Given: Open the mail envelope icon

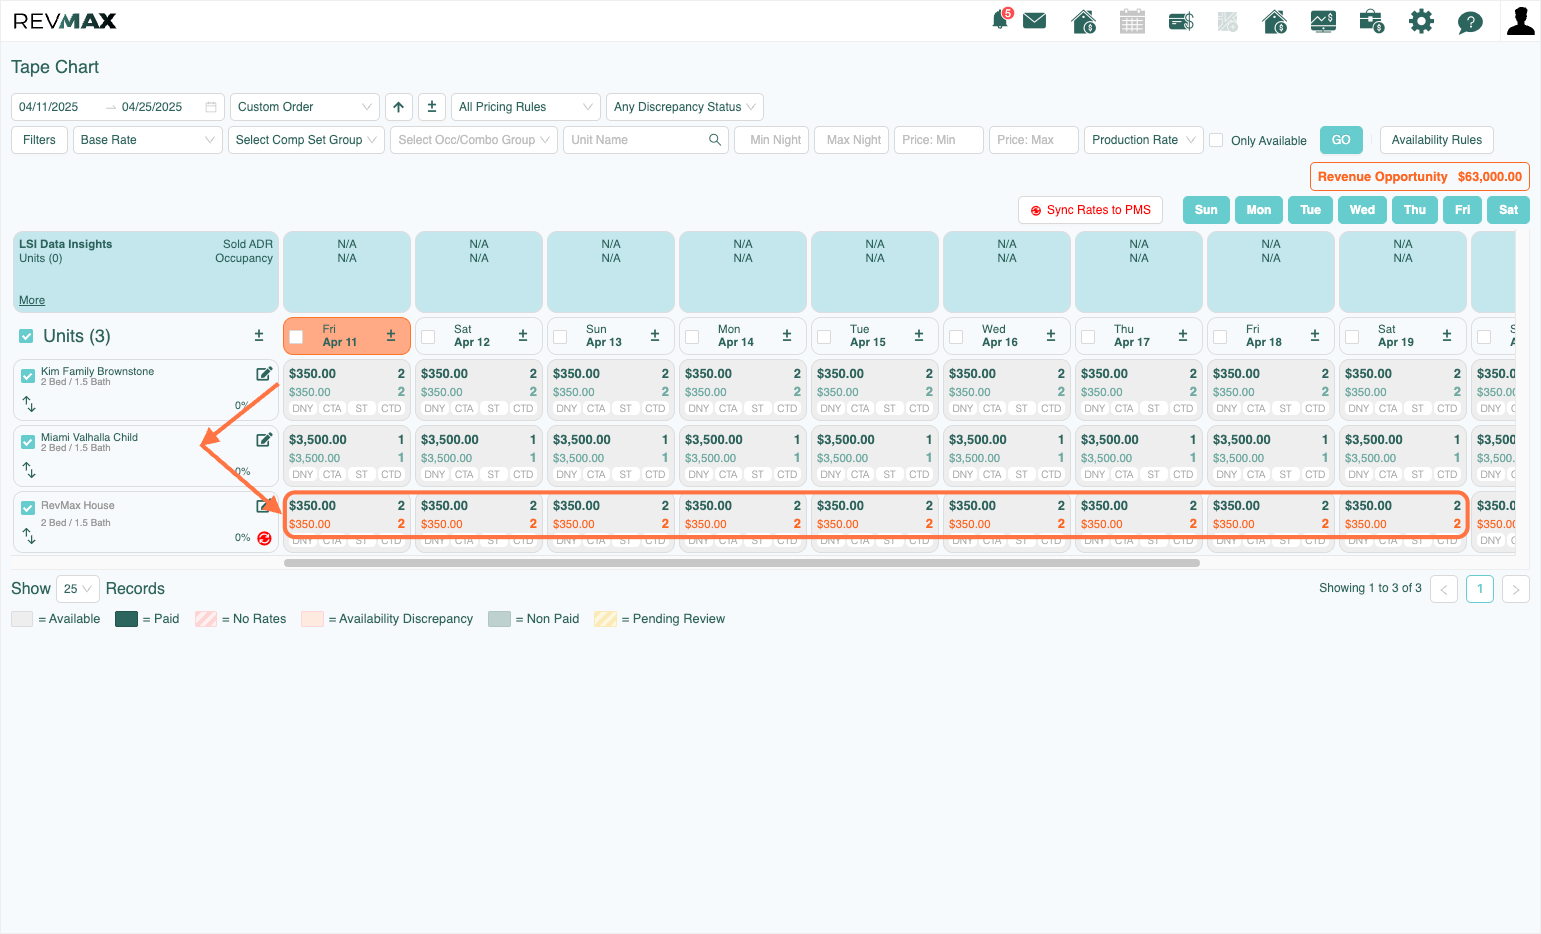Looking at the screenshot, I should click(1035, 21).
